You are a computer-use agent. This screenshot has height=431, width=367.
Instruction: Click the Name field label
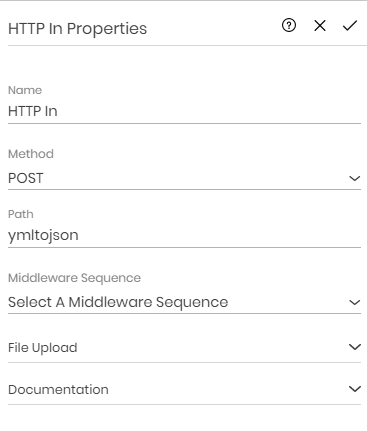point(25,90)
